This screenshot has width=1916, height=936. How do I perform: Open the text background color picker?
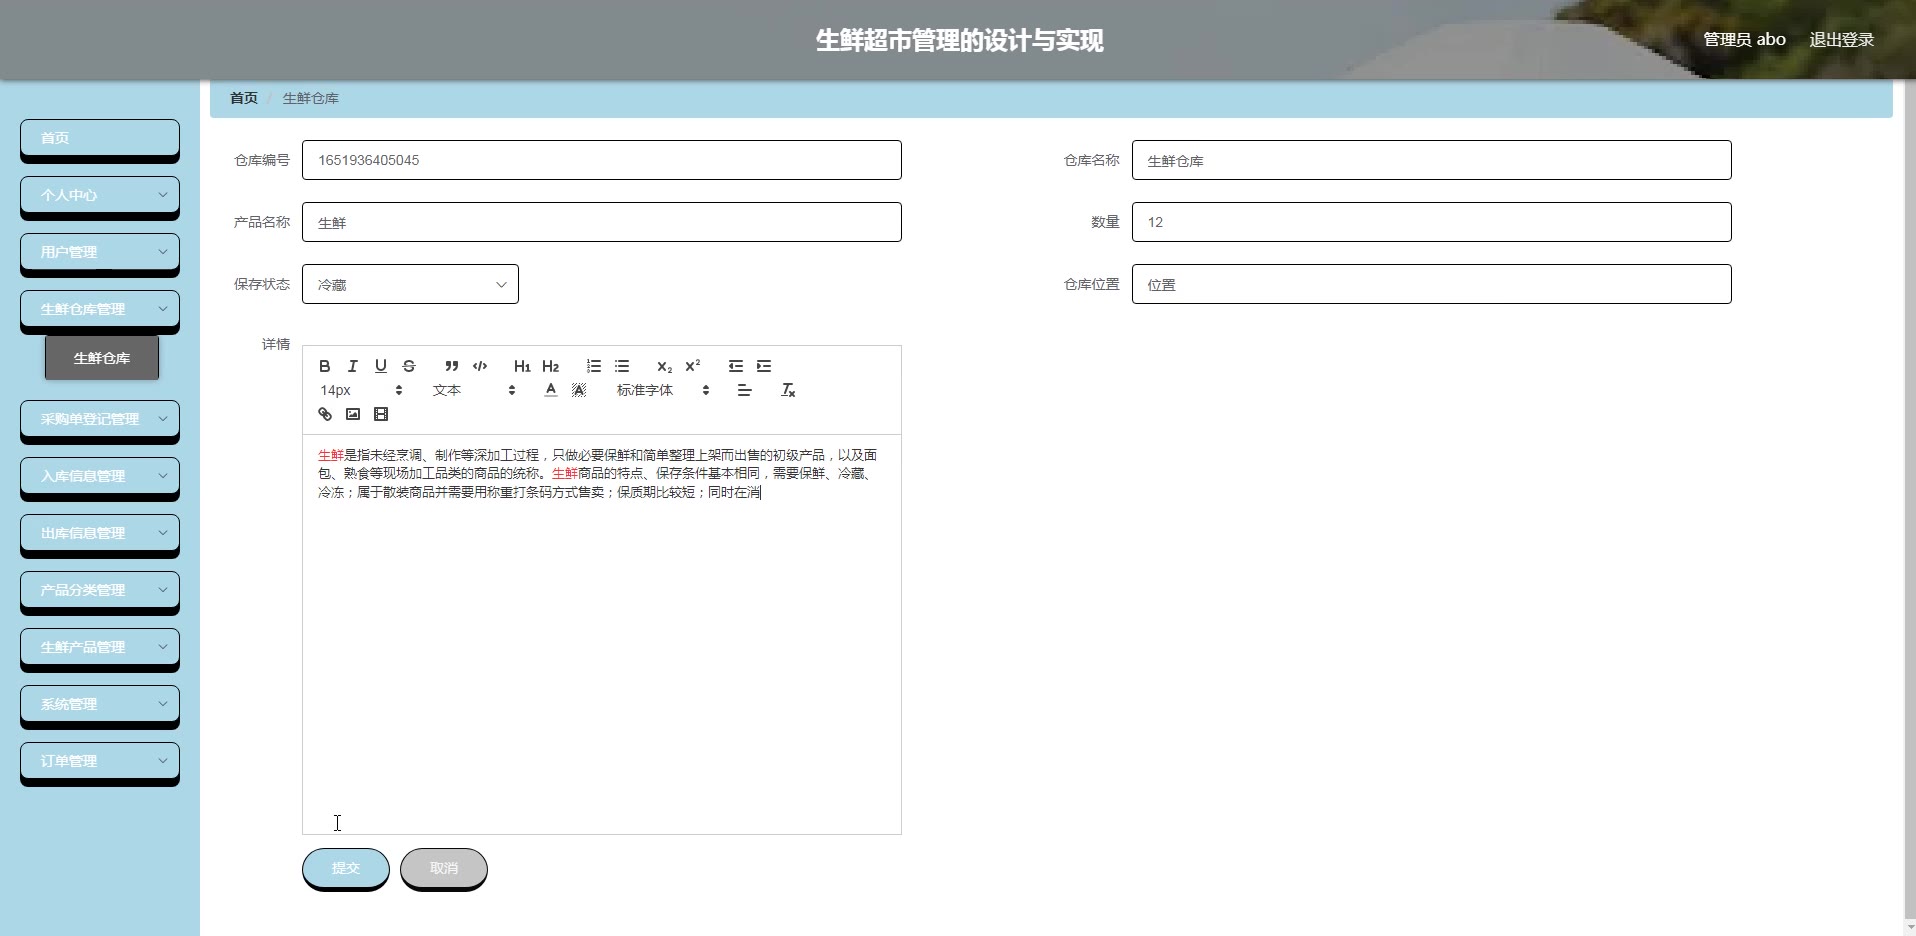tap(579, 390)
